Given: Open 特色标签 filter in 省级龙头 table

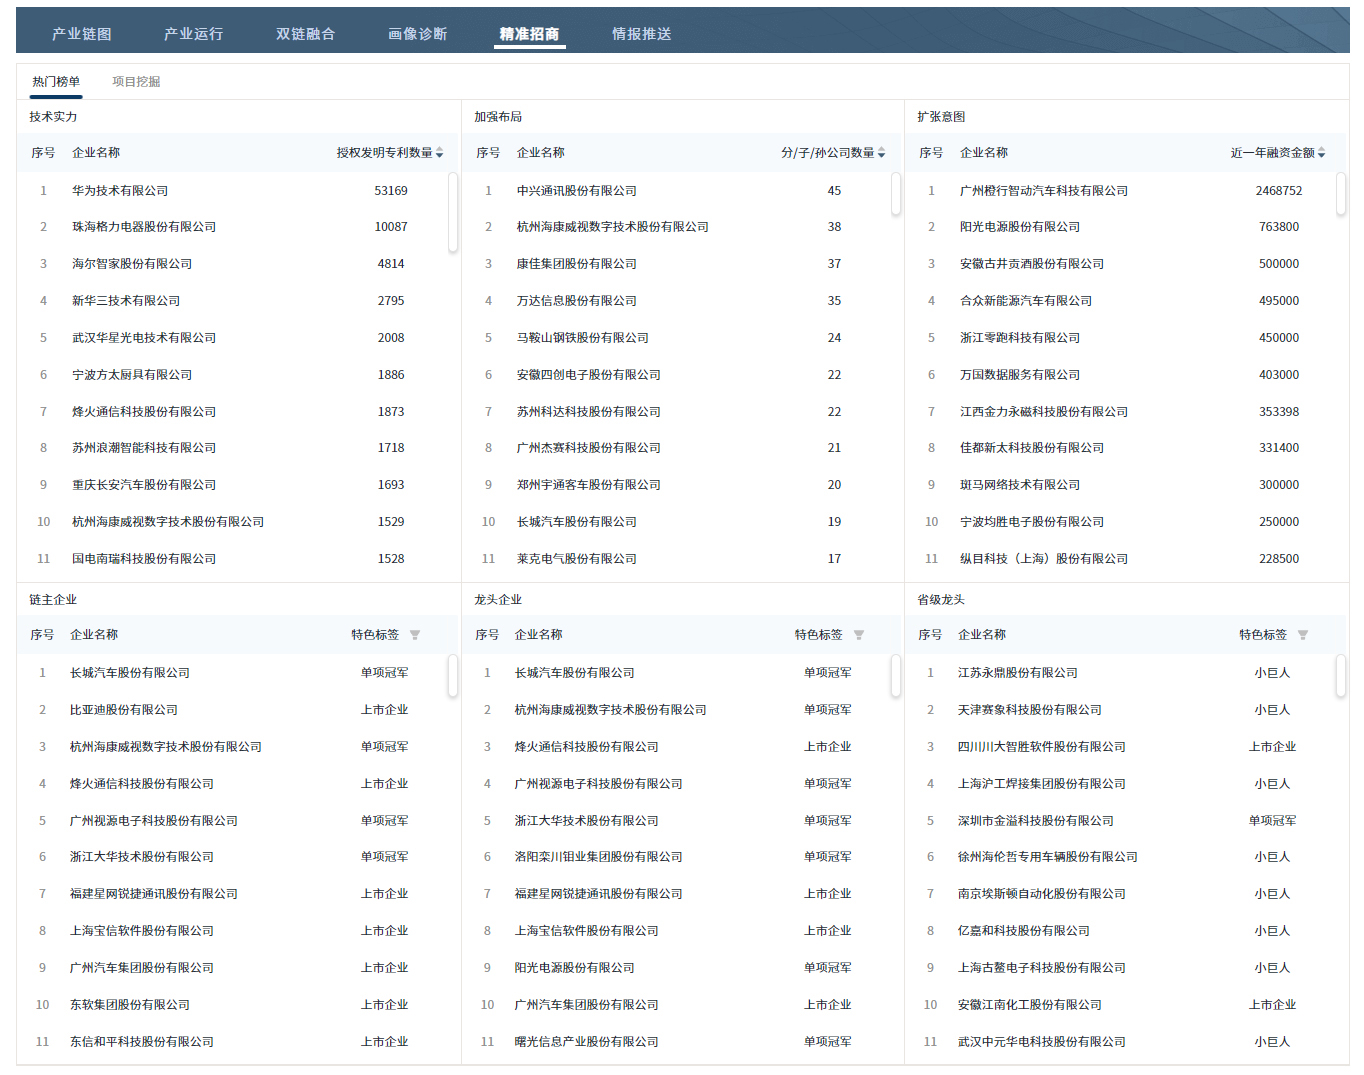Looking at the screenshot, I should (x=1303, y=635).
